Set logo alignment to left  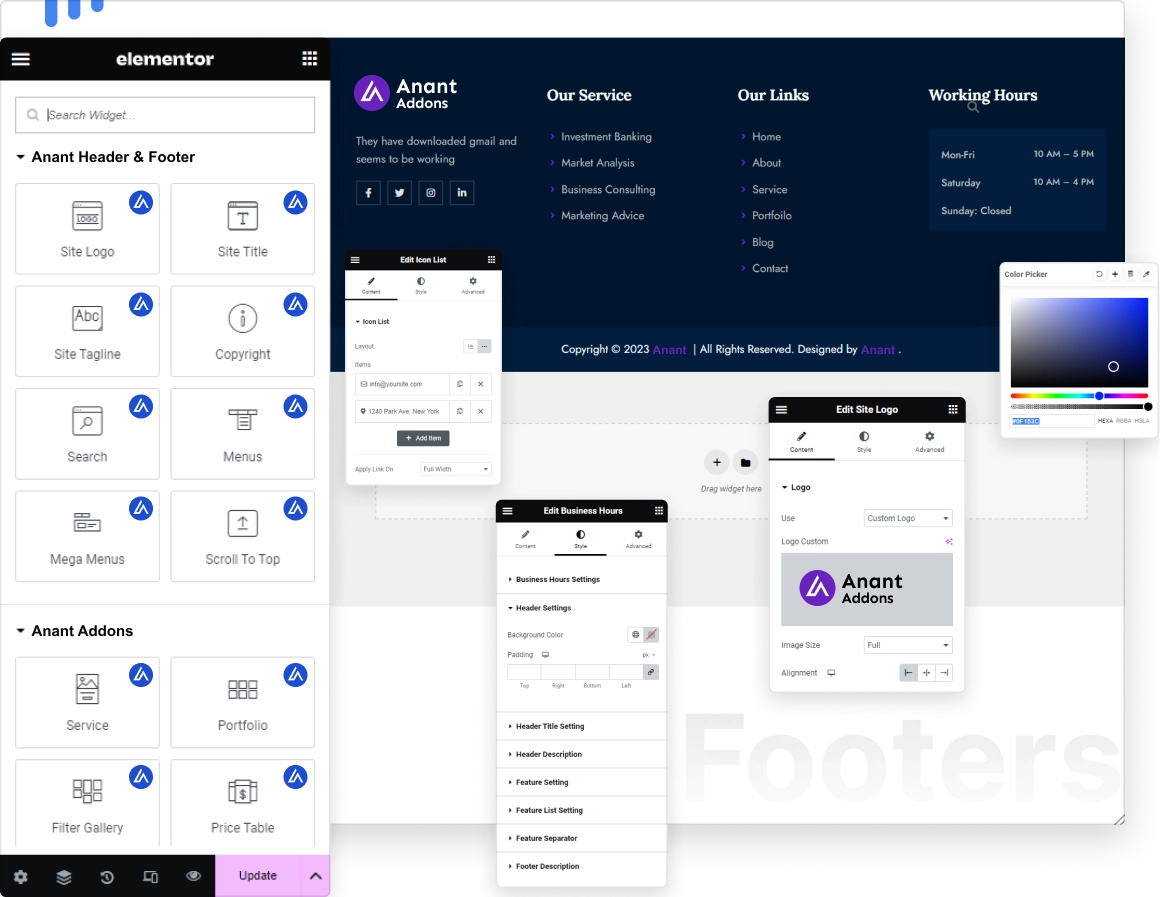coord(908,673)
